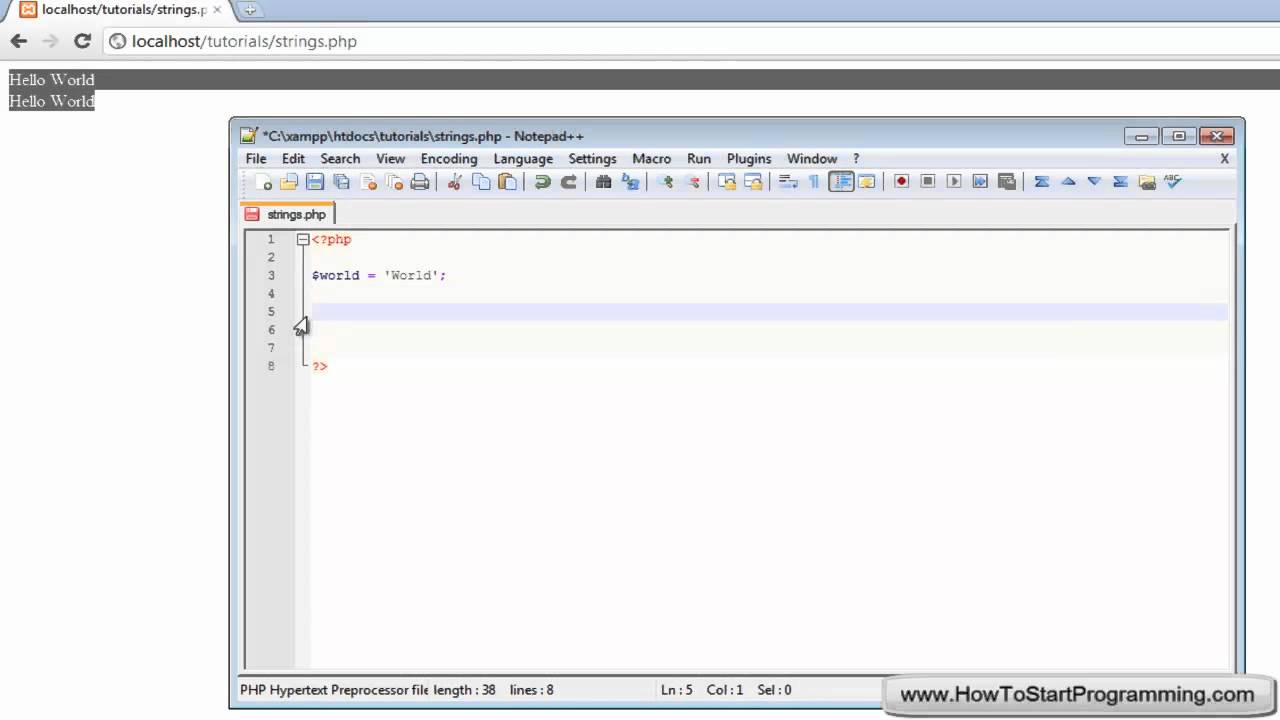Open the Replace dialog icon
The height and width of the screenshot is (720, 1280).
pos(630,182)
